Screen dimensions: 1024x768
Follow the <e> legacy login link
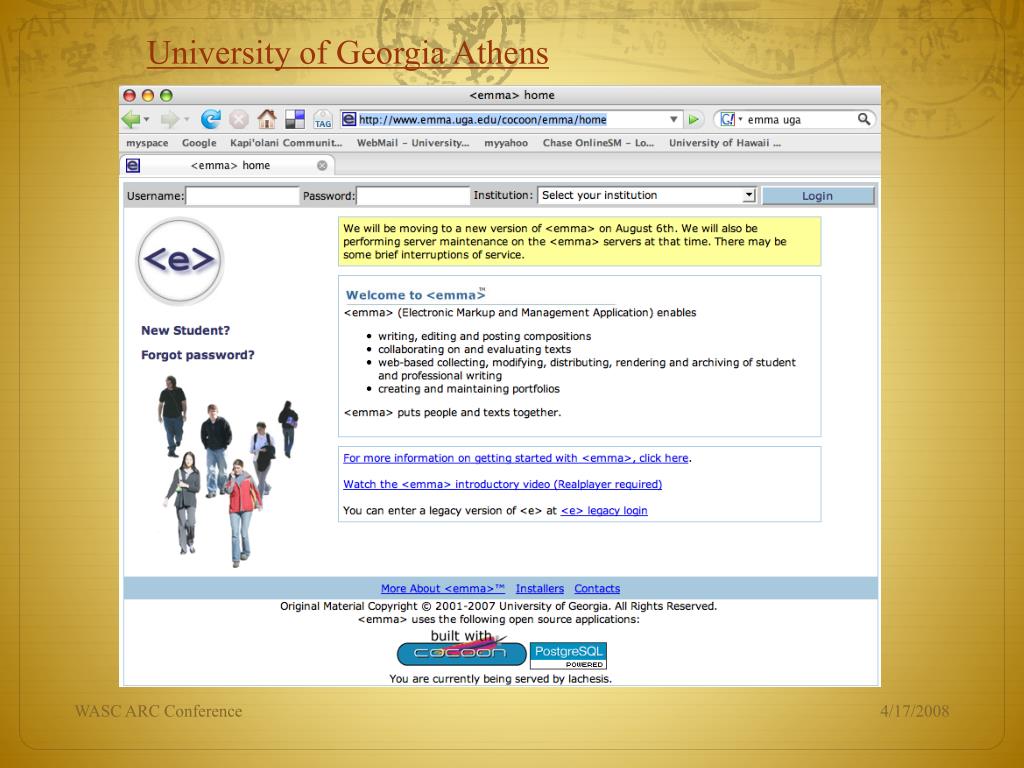pos(604,511)
